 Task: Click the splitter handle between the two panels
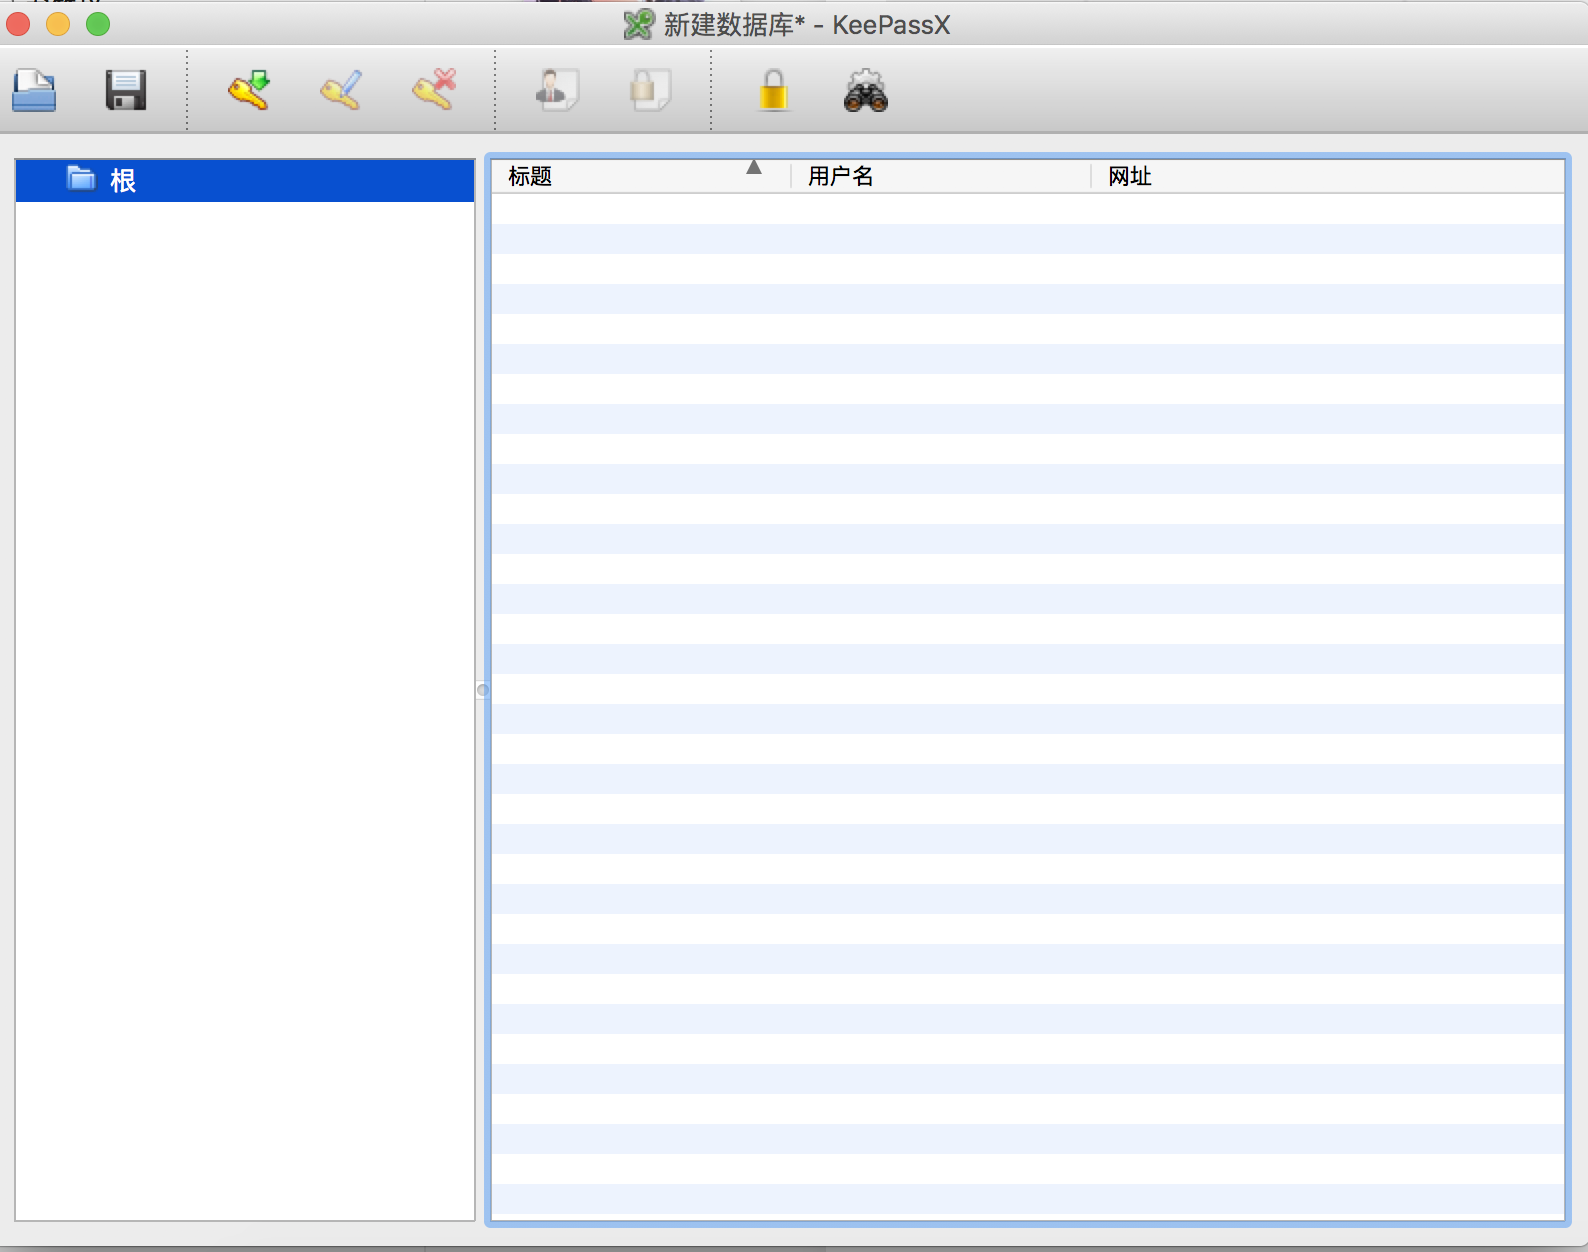(x=482, y=690)
